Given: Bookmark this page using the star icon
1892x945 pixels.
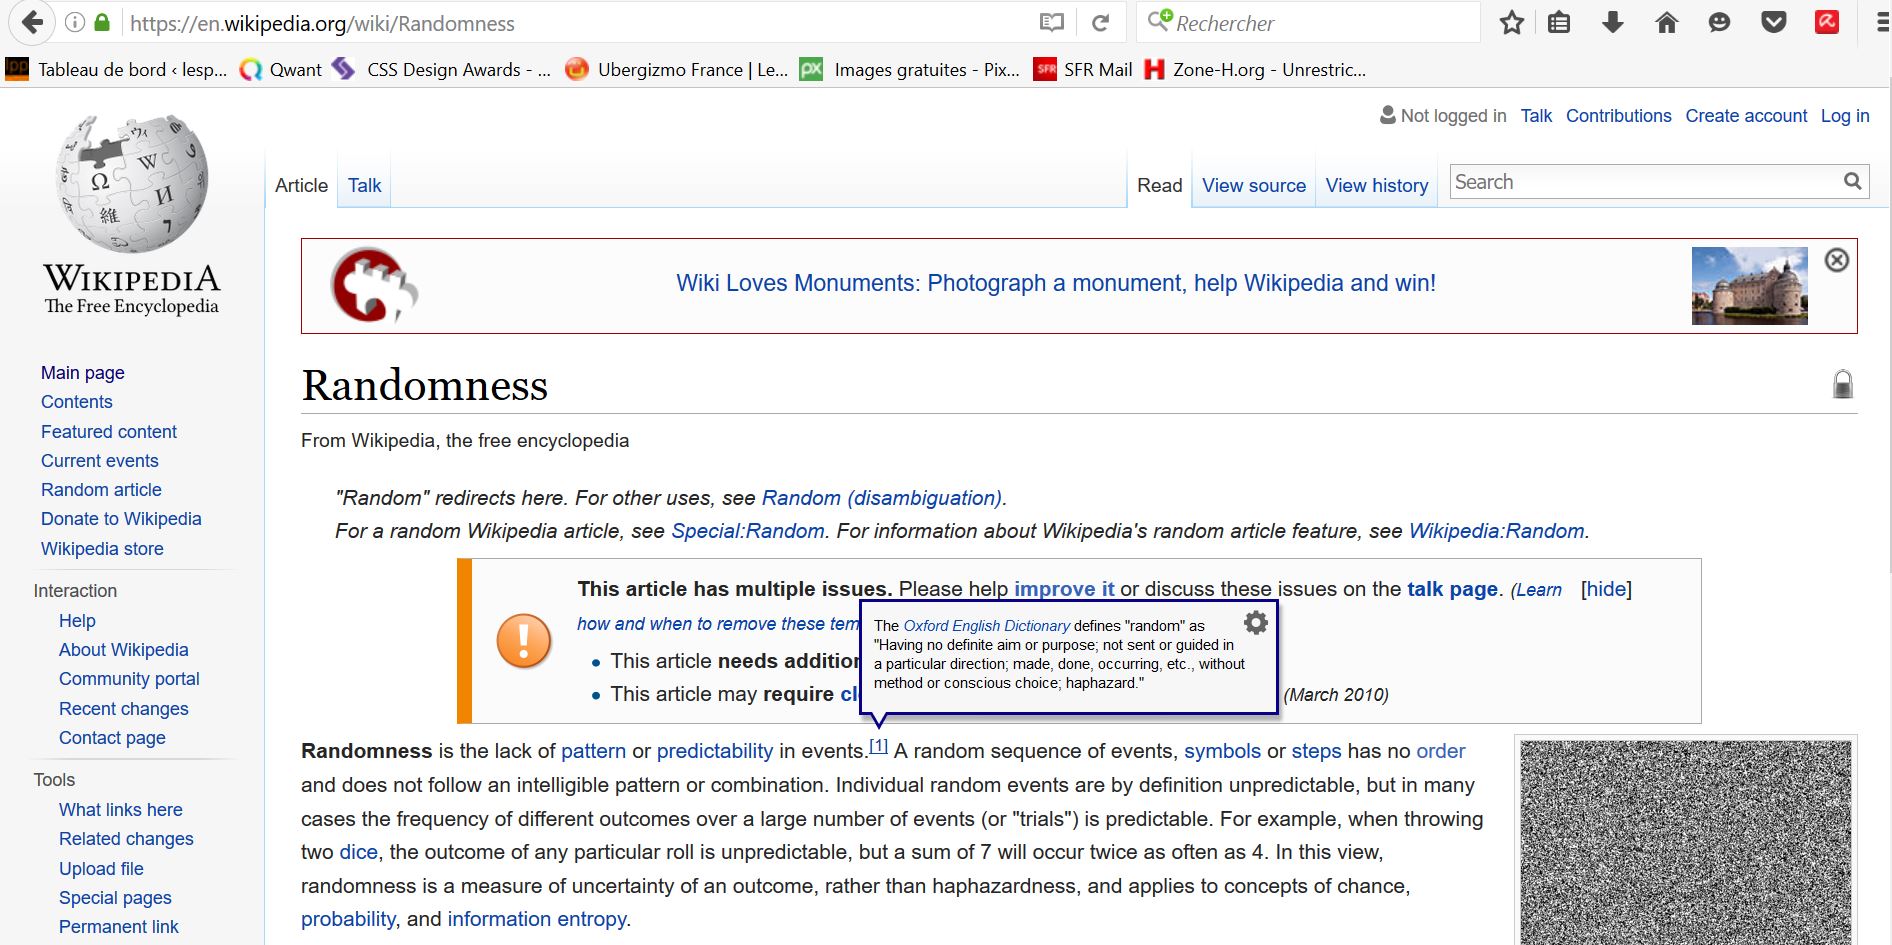Looking at the screenshot, I should tap(1511, 23).
